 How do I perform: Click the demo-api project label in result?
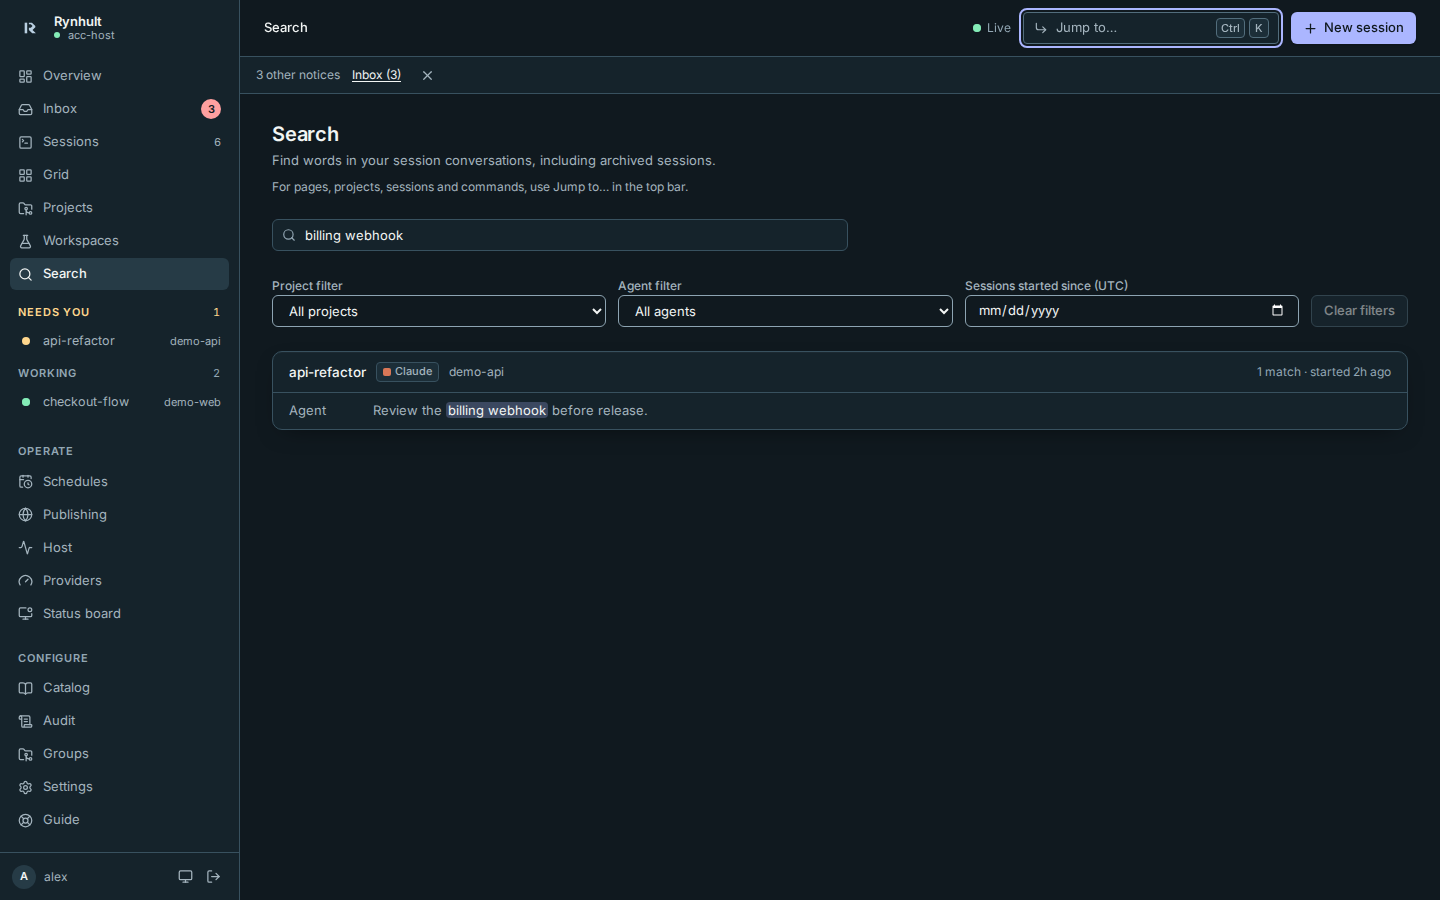pyautogui.click(x=476, y=372)
